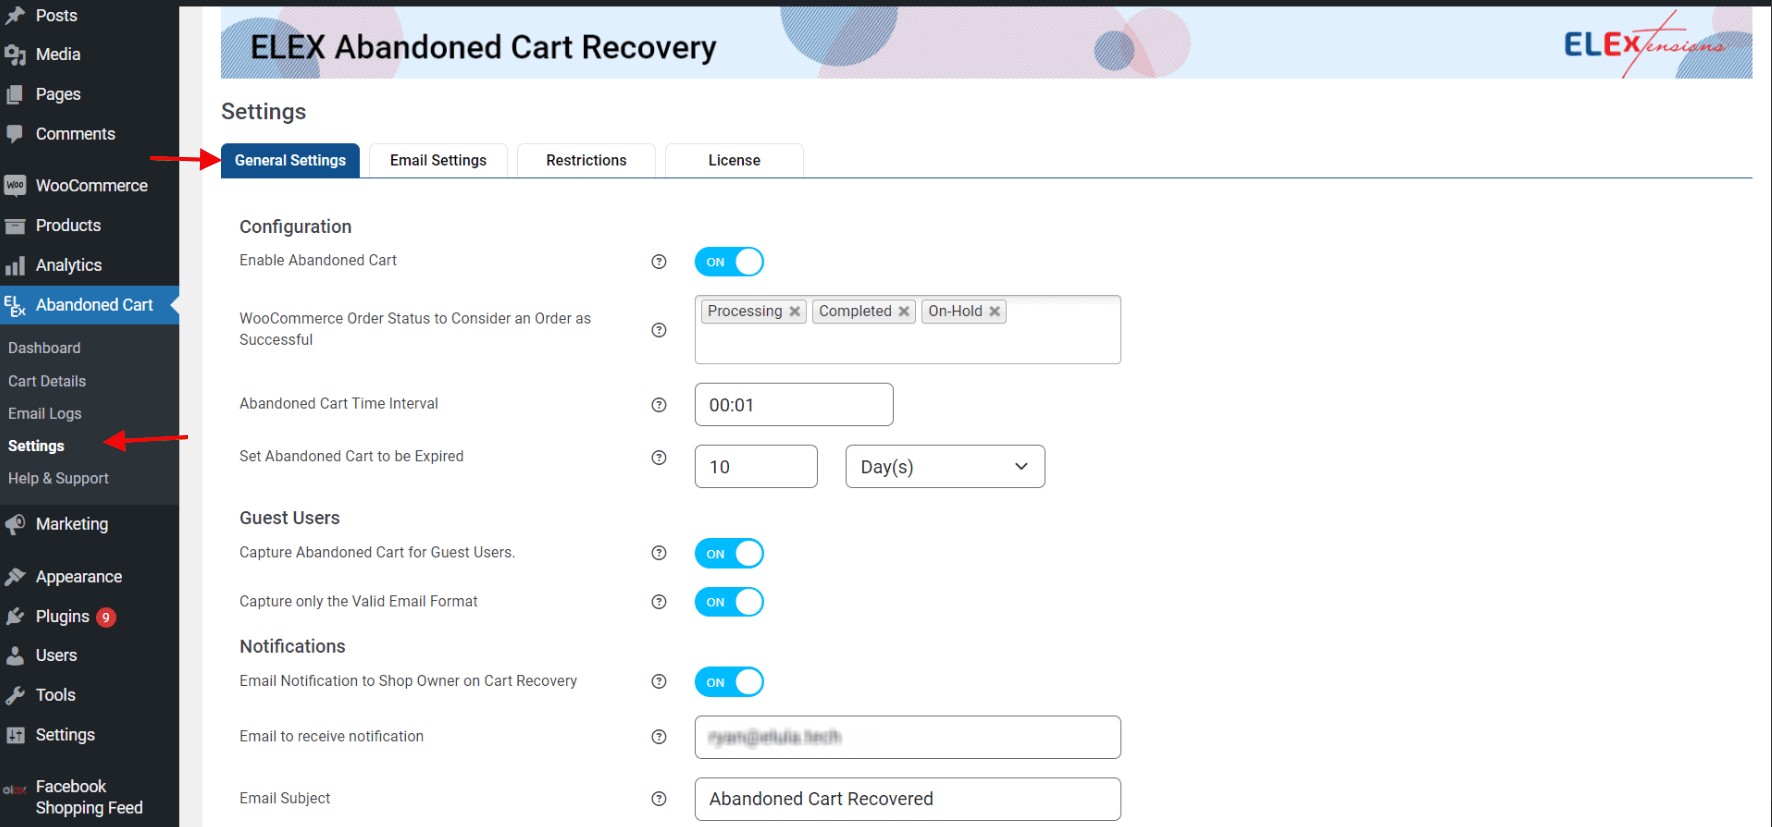Remove the Completed order status tag
Viewport: 1772px width, 827px height.
pos(904,312)
